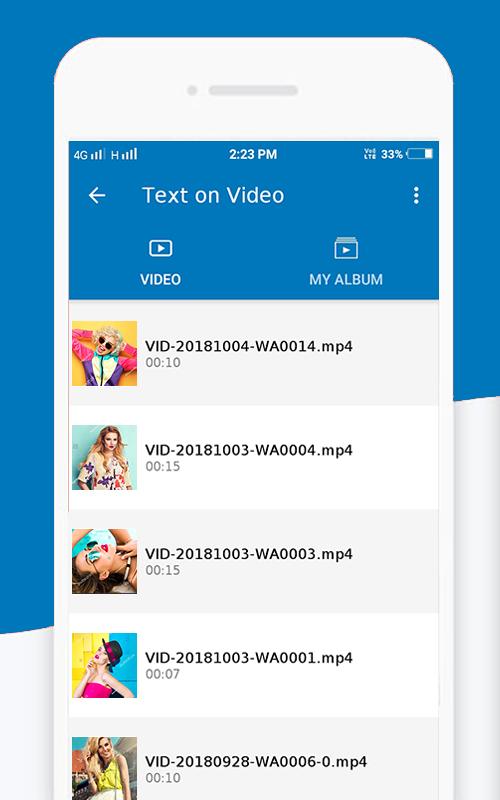Click the VIDEO tab play icon
This screenshot has width=500, height=800.
tap(161, 248)
